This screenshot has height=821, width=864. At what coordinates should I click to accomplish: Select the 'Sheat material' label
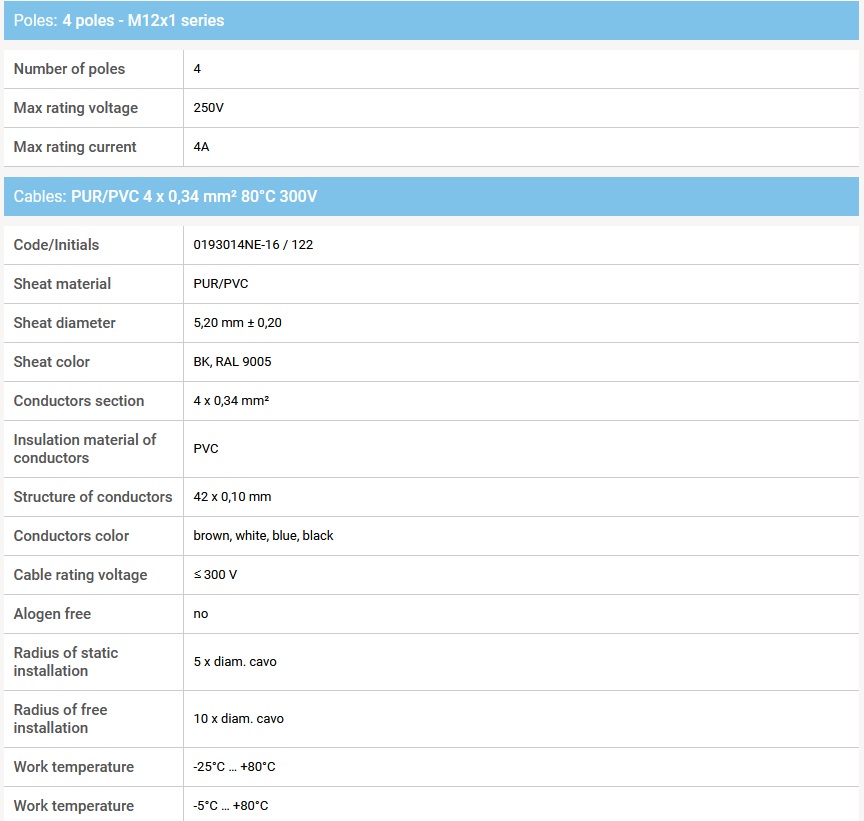click(x=62, y=284)
